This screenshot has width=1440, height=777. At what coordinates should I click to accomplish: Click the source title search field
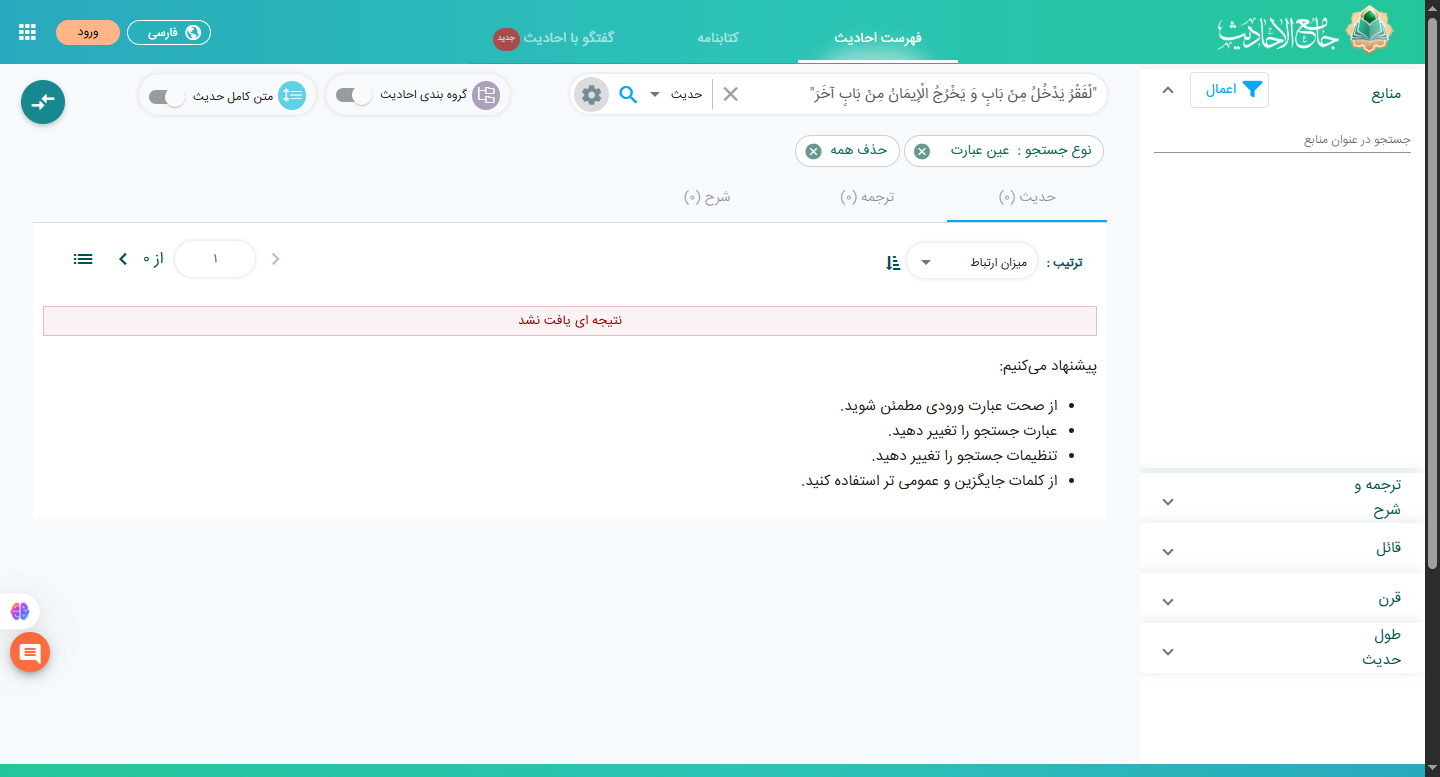(1282, 140)
